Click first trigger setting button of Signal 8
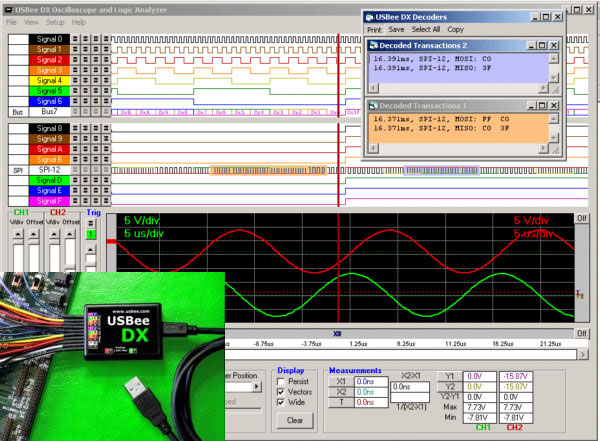 coord(75,128)
